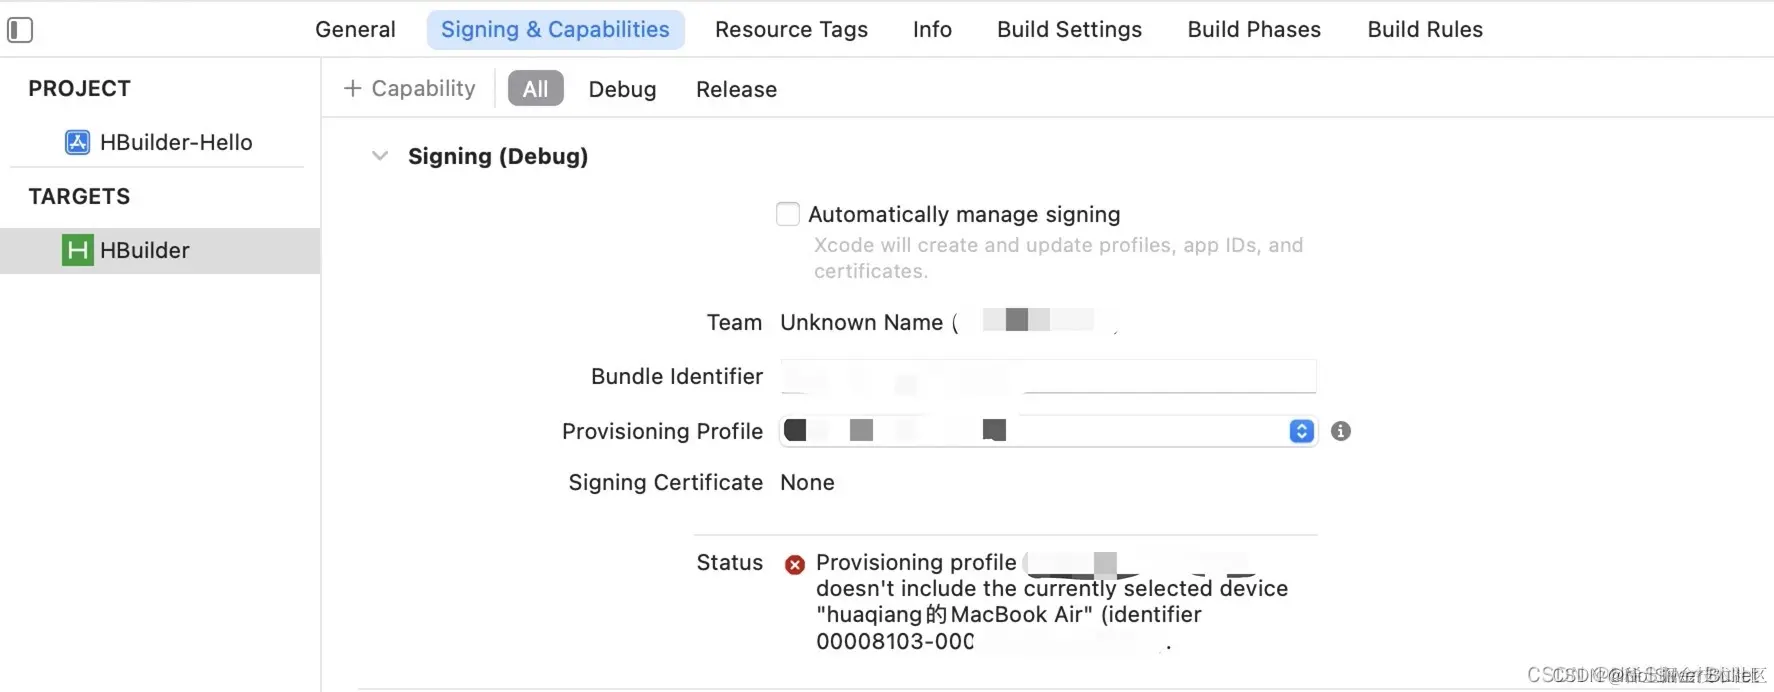Click the red error status icon
The height and width of the screenshot is (692, 1774).
[x=795, y=565]
